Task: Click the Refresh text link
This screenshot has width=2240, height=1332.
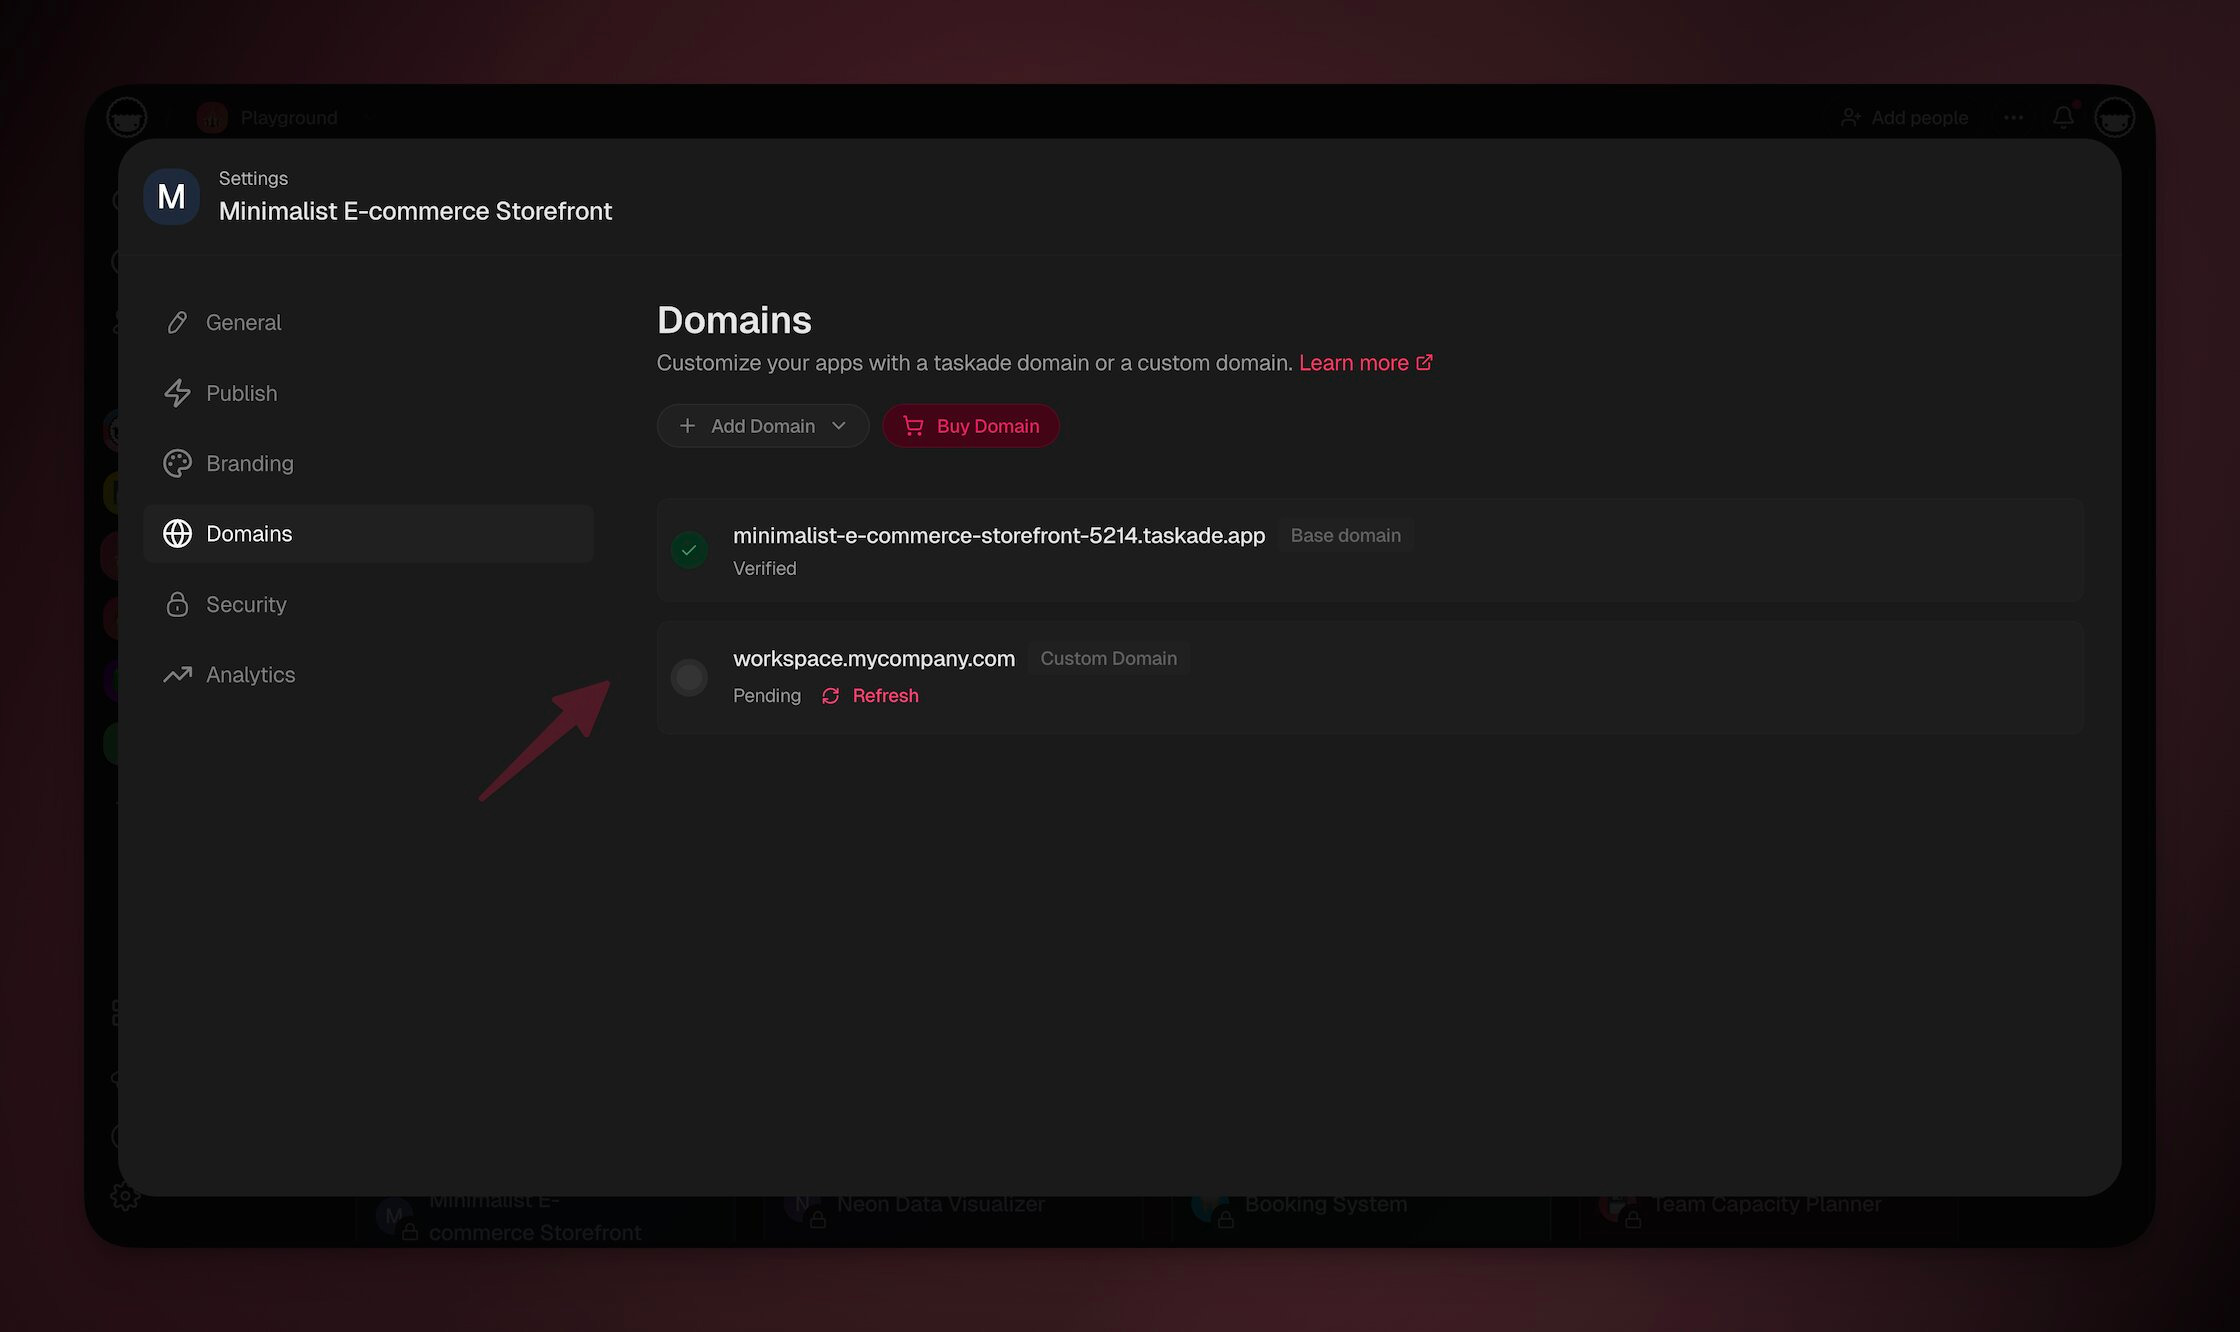Action: [885, 696]
